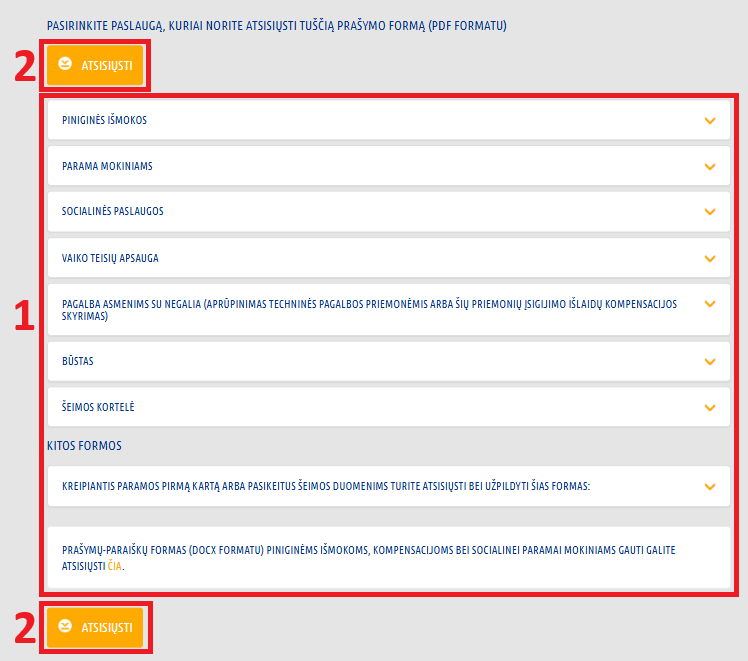Open the orange ČIA link
This screenshot has height=661, width=748.
tap(114, 566)
